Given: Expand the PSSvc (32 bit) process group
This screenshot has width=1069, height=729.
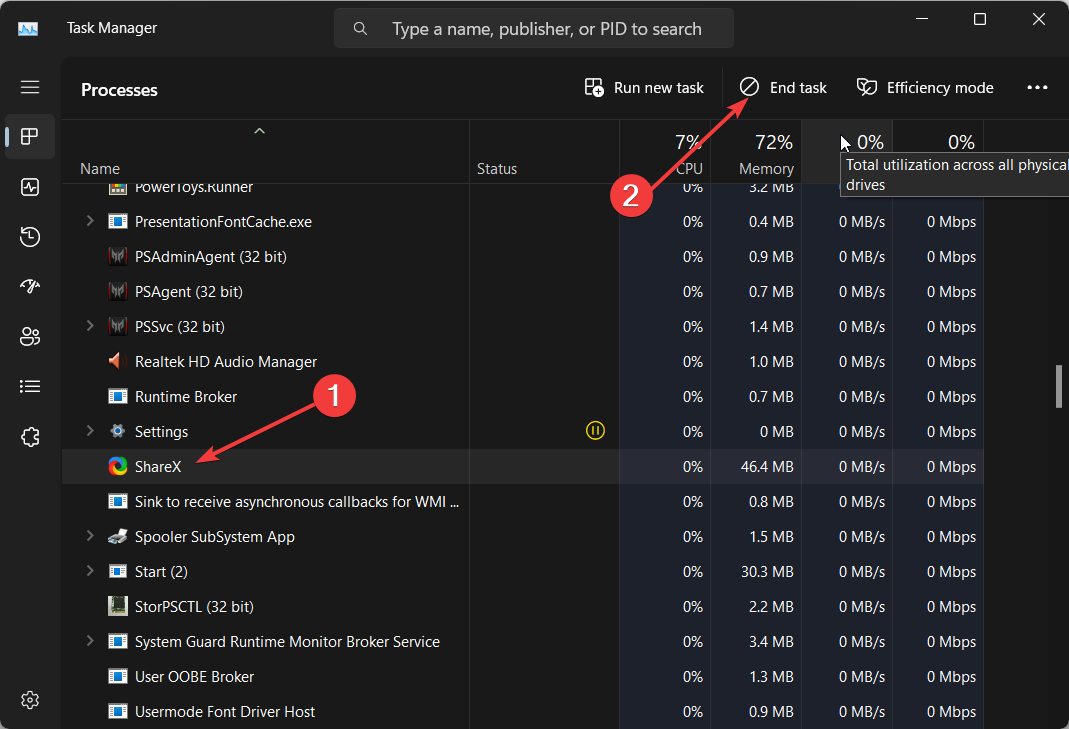Looking at the screenshot, I should tap(89, 326).
